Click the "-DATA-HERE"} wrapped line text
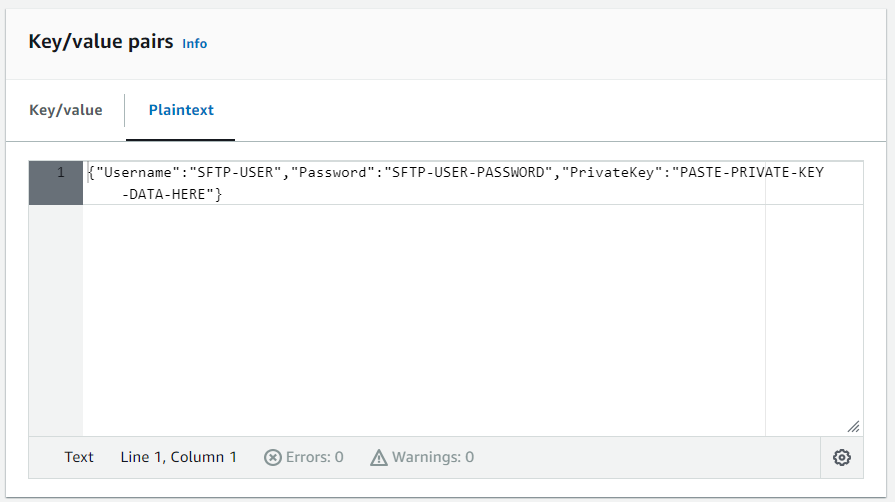 [x=172, y=194]
